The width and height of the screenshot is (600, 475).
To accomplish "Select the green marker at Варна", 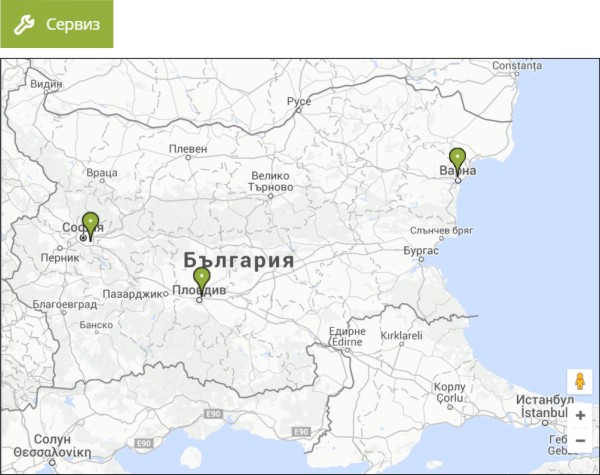I will click(x=457, y=163).
